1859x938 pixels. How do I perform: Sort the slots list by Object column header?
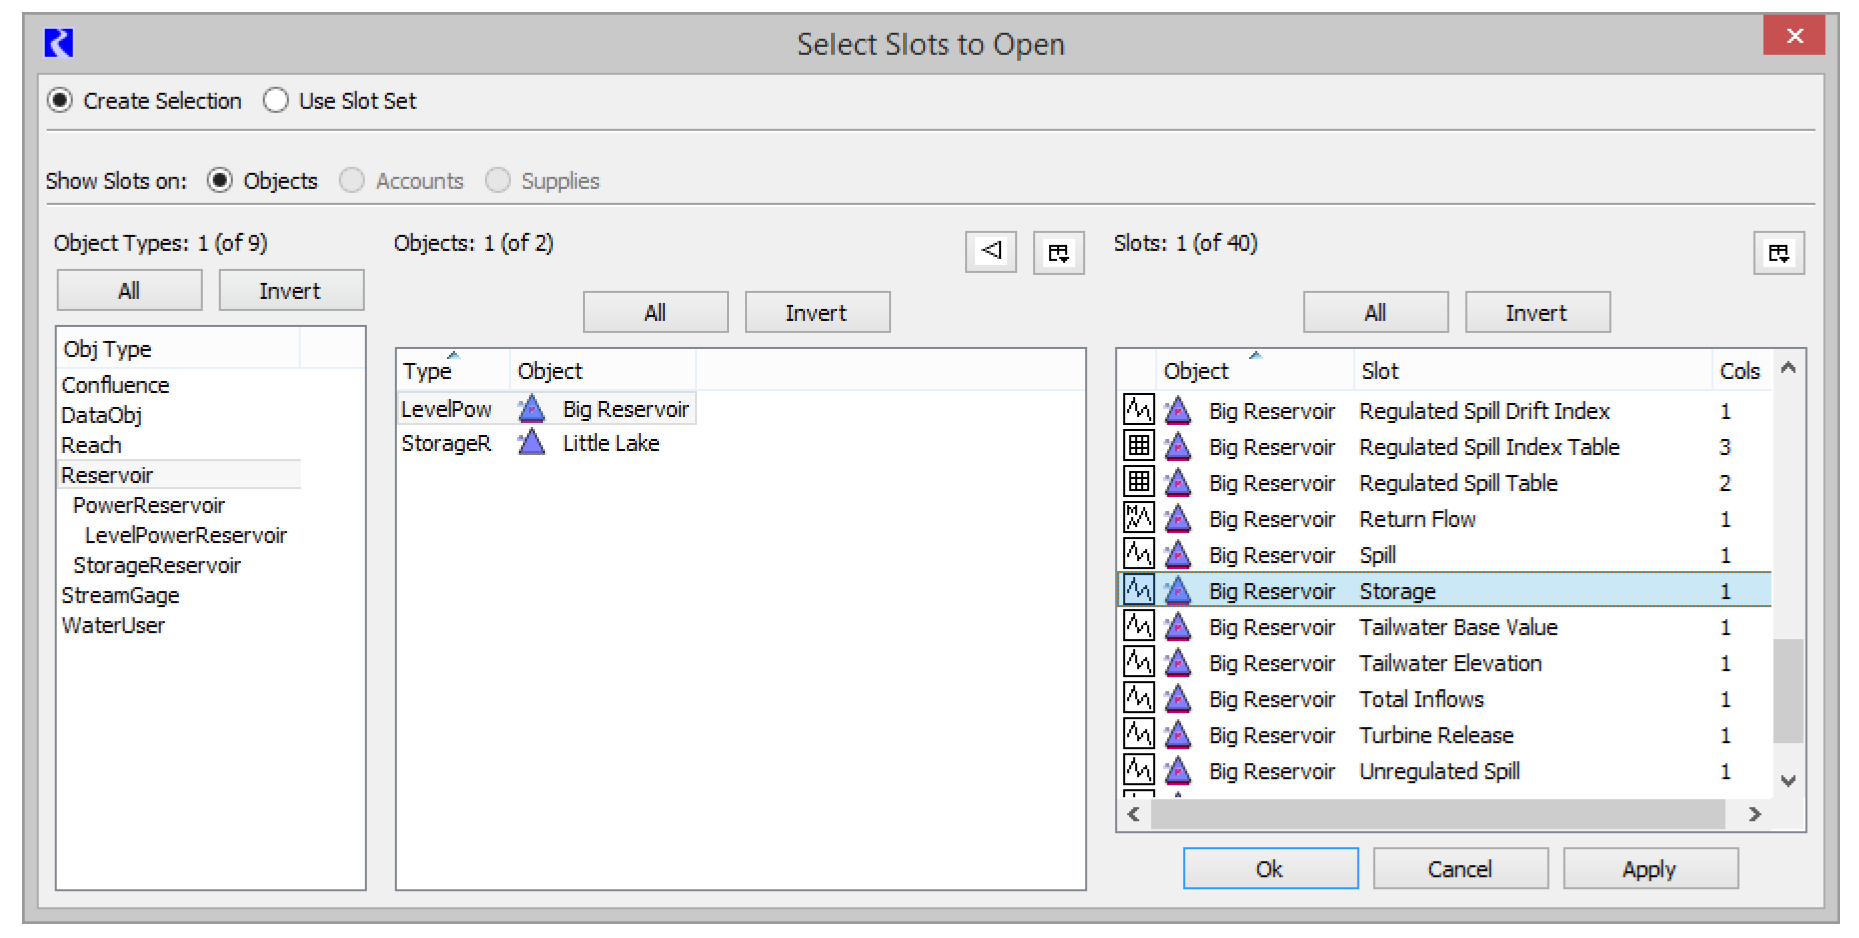(1195, 371)
